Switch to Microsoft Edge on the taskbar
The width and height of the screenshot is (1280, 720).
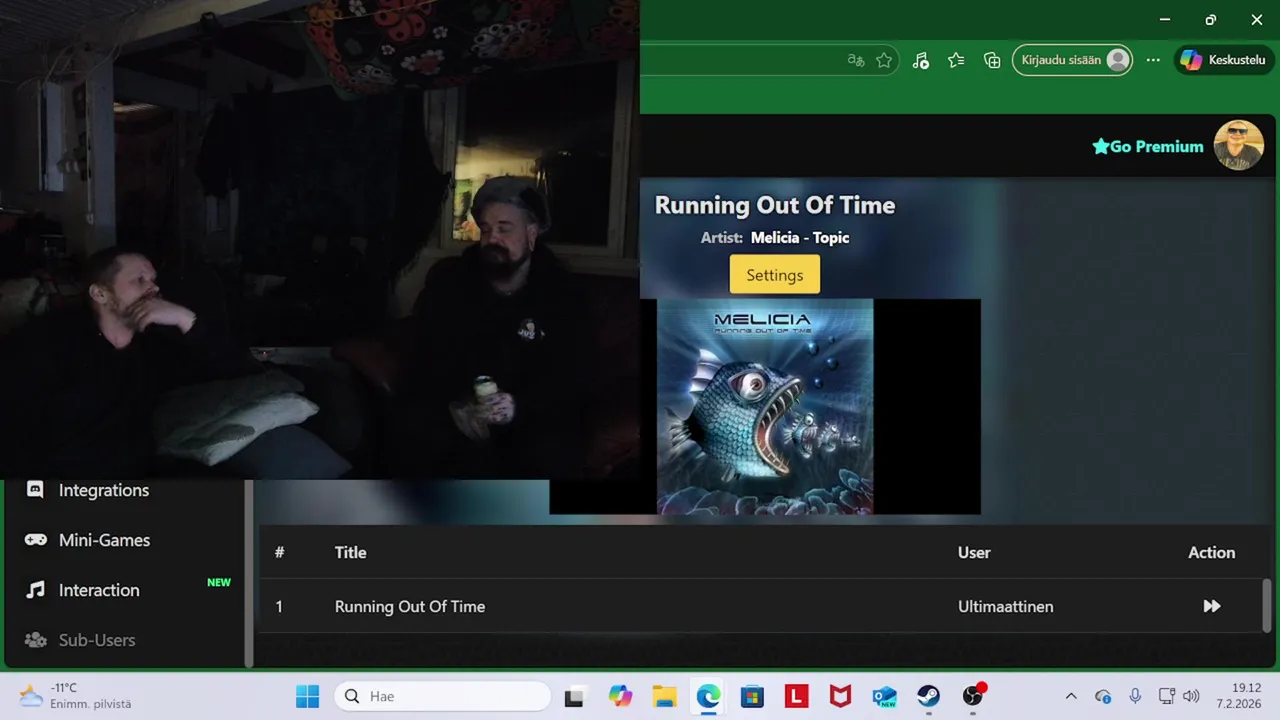708,696
